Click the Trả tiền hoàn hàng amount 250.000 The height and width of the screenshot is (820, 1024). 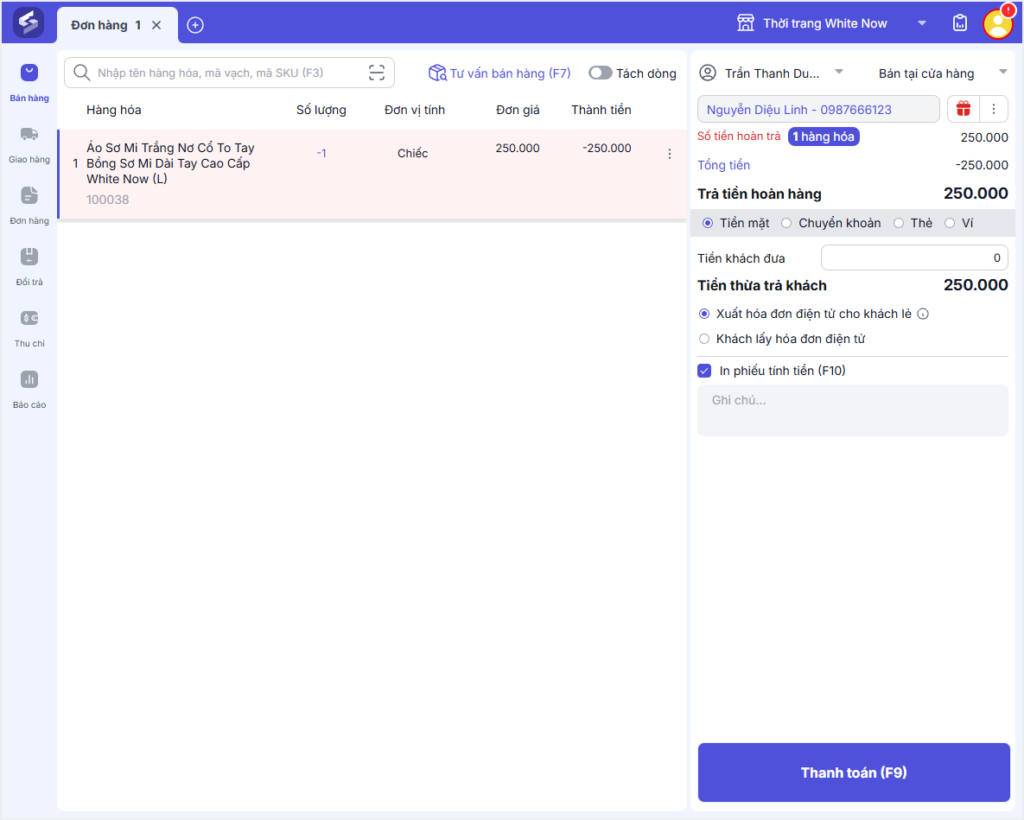[976, 193]
